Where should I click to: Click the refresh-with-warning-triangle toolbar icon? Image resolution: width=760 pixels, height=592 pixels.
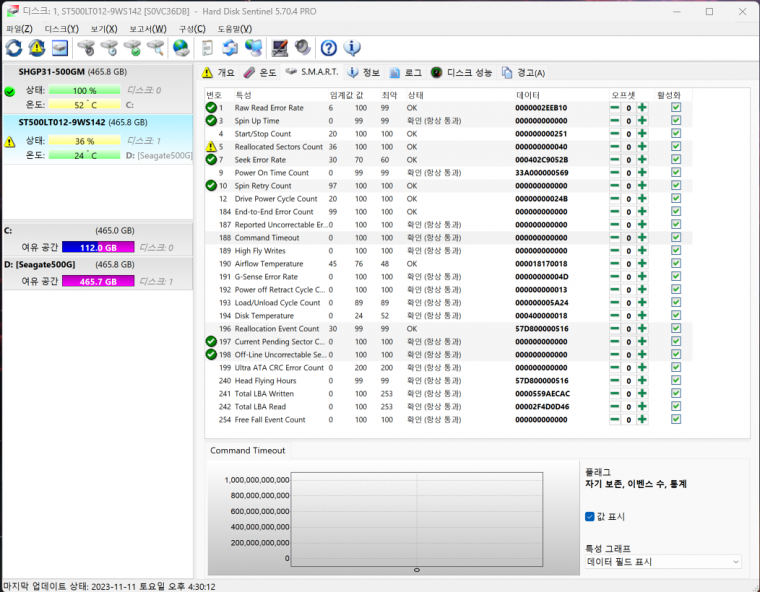pyautogui.click(x=37, y=48)
